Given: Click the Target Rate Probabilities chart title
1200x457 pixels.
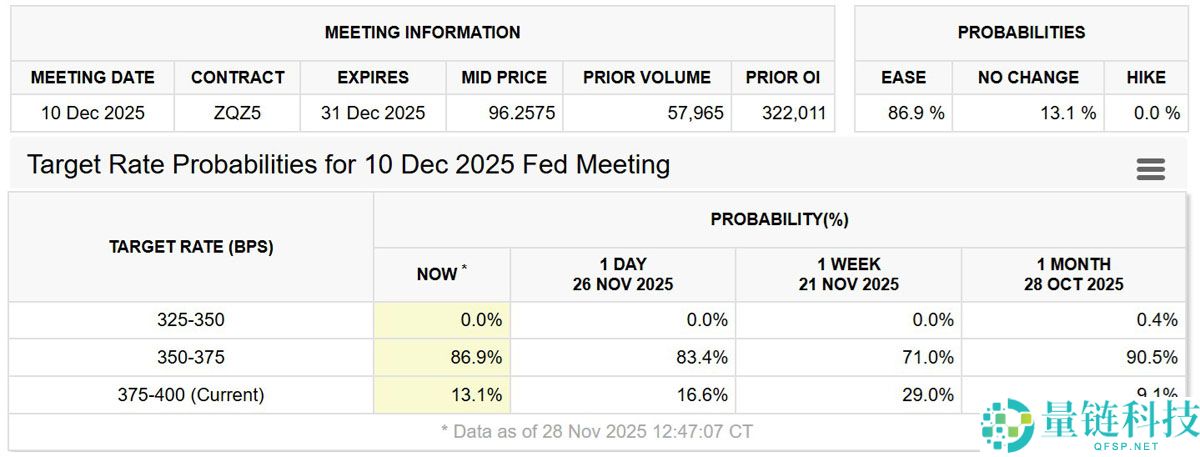Looking at the screenshot, I should (348, 165).
